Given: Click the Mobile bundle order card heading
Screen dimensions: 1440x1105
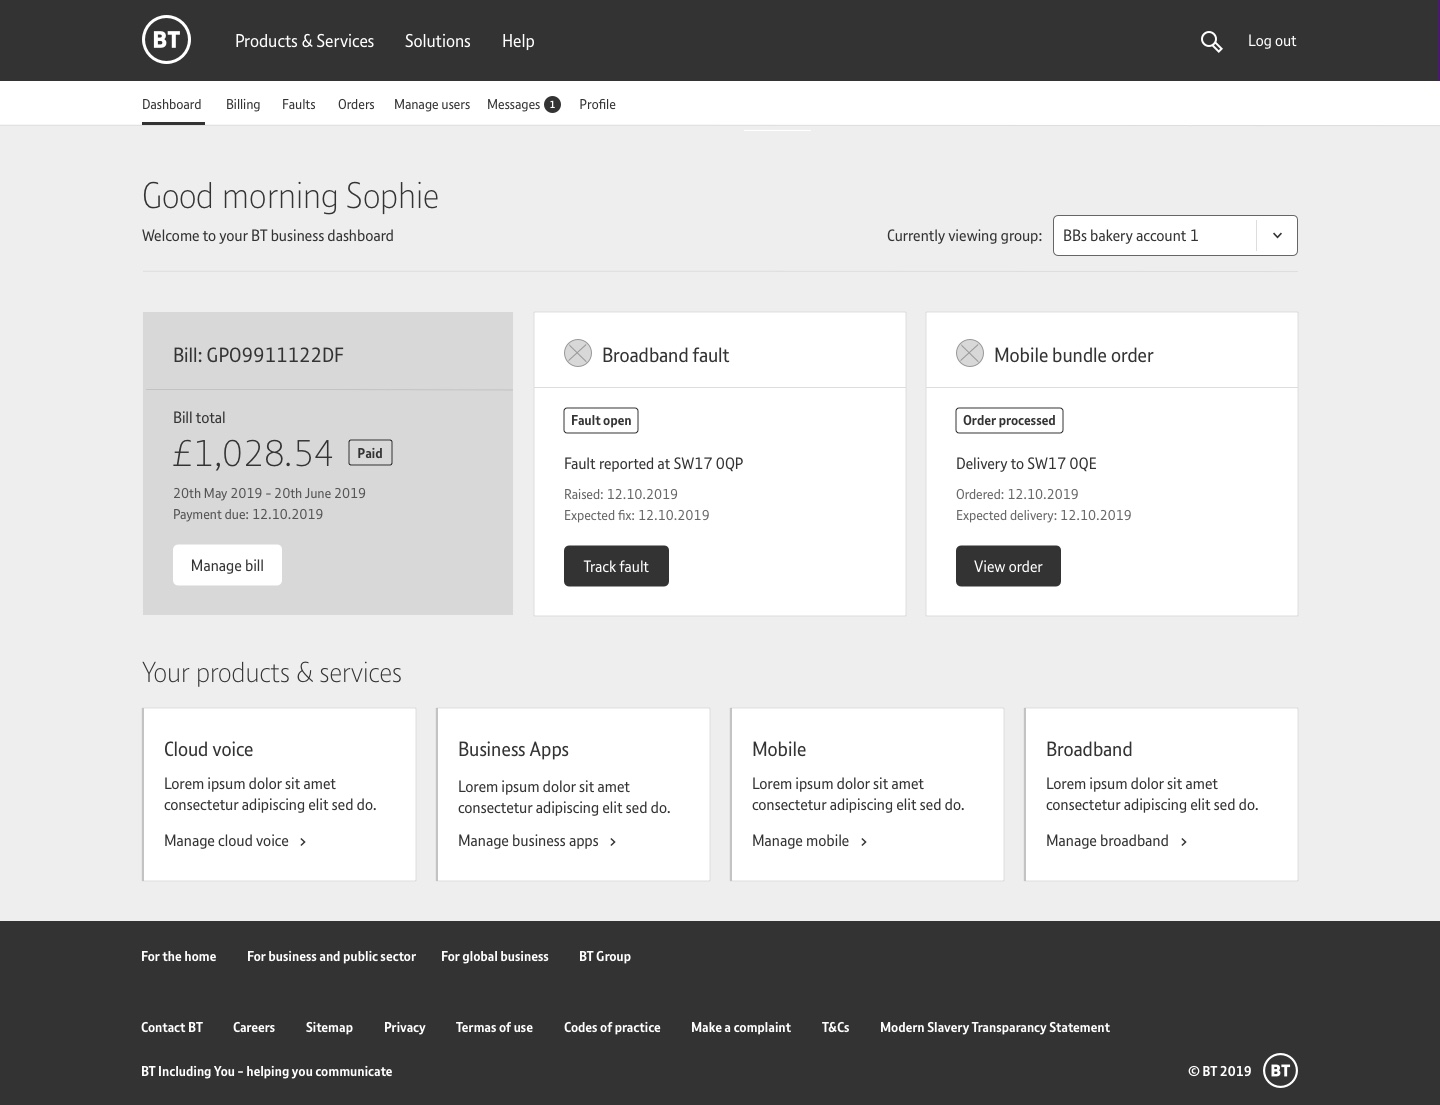Looking at the screenshot, I should pos(1073,355).
